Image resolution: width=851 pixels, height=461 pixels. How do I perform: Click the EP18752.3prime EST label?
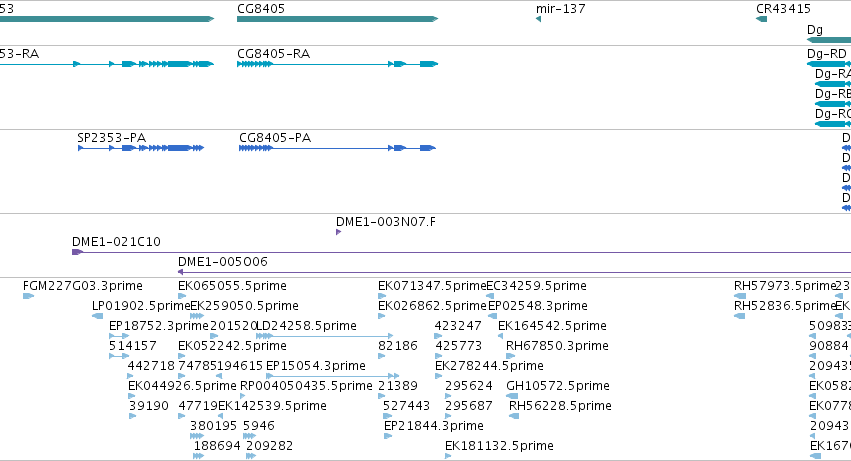[159, 326]
